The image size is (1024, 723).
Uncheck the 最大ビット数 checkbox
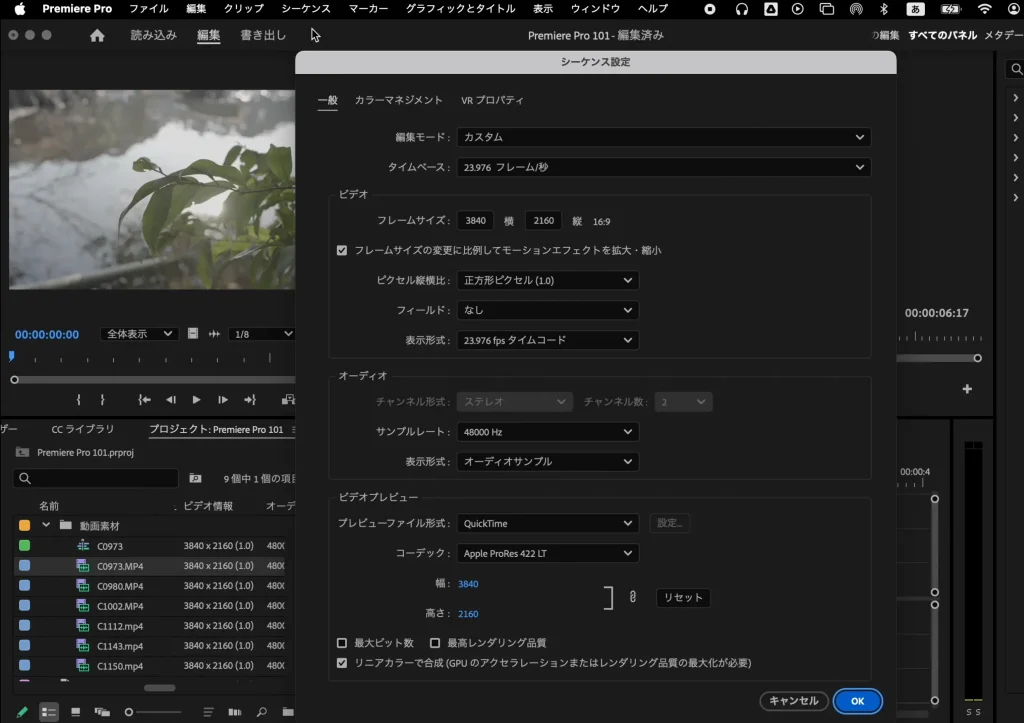pyautogui.click(x=342, y=643)
